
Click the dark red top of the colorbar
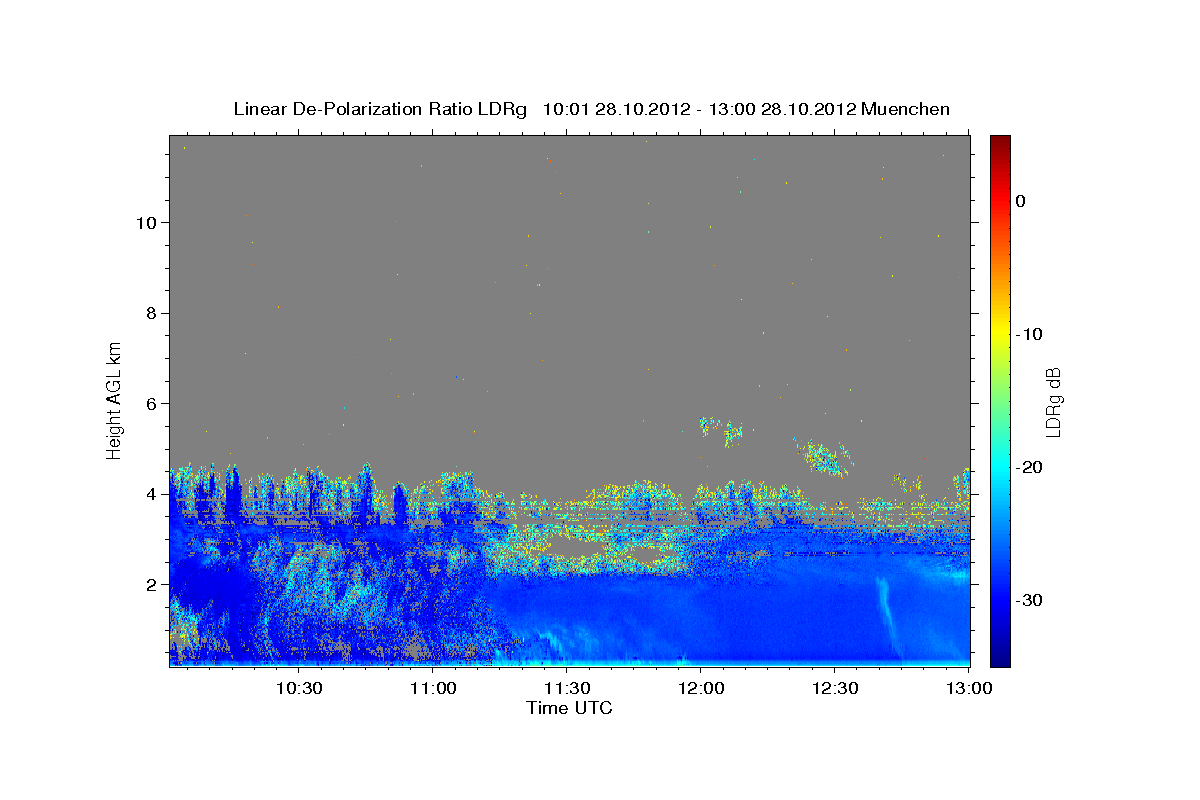point(1000,145)
